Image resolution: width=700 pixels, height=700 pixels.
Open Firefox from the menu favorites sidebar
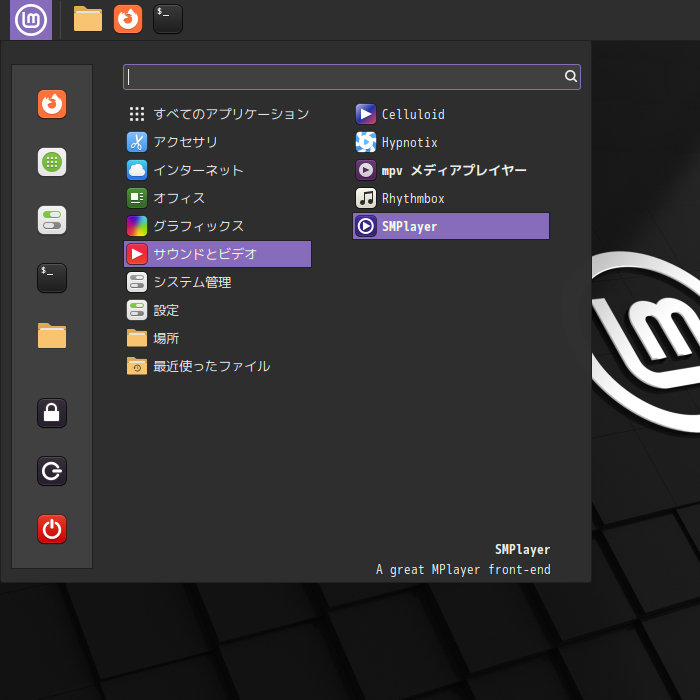[52, 104]
